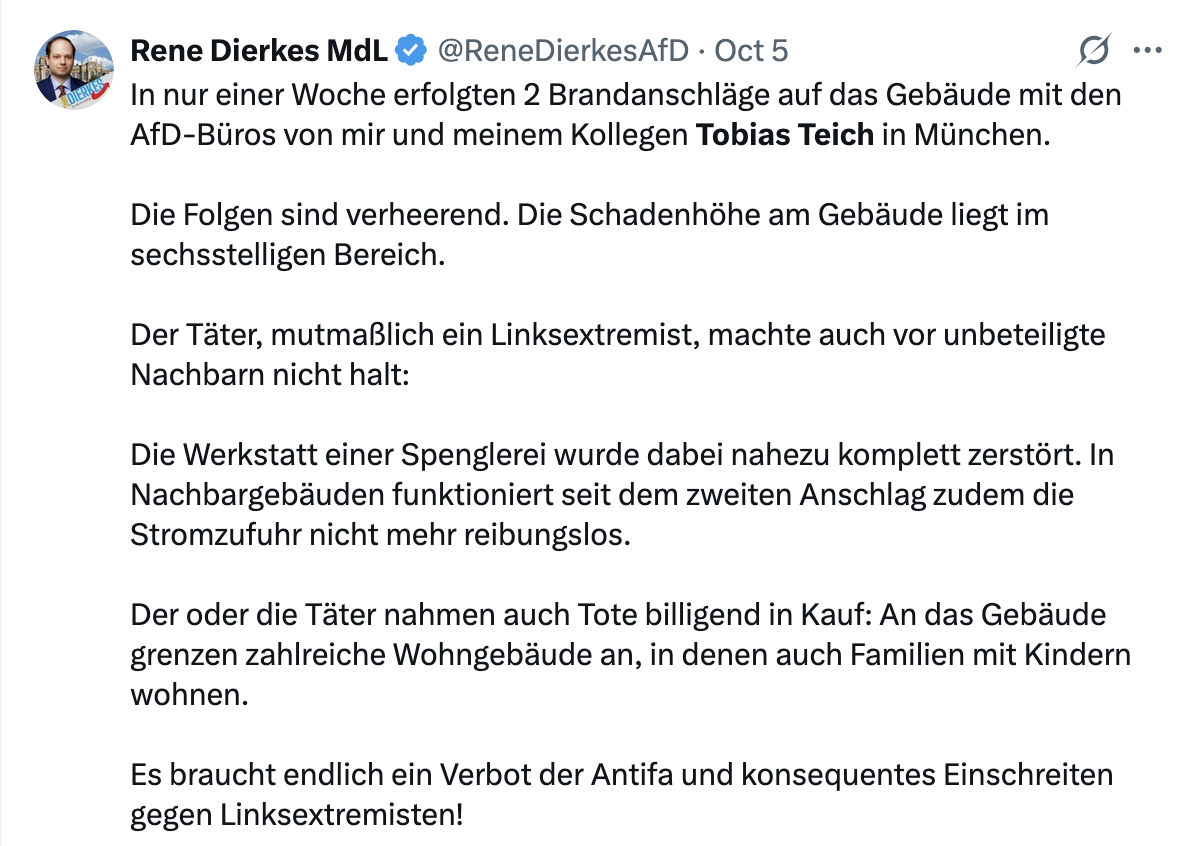This screenshot has width=1198, height=846.
Task: Open the @ReneDierkesAfD handle link
Action: (x=563, y=49)
